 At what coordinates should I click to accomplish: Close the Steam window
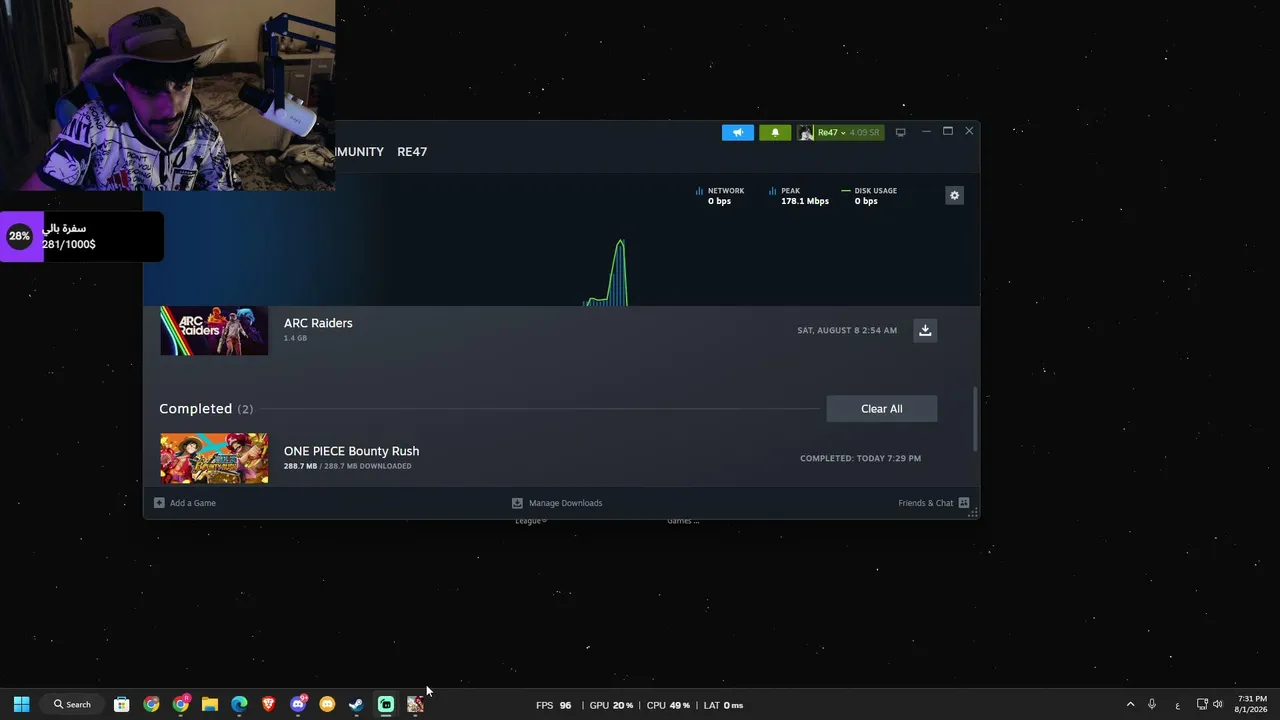[x=969, y=131]
